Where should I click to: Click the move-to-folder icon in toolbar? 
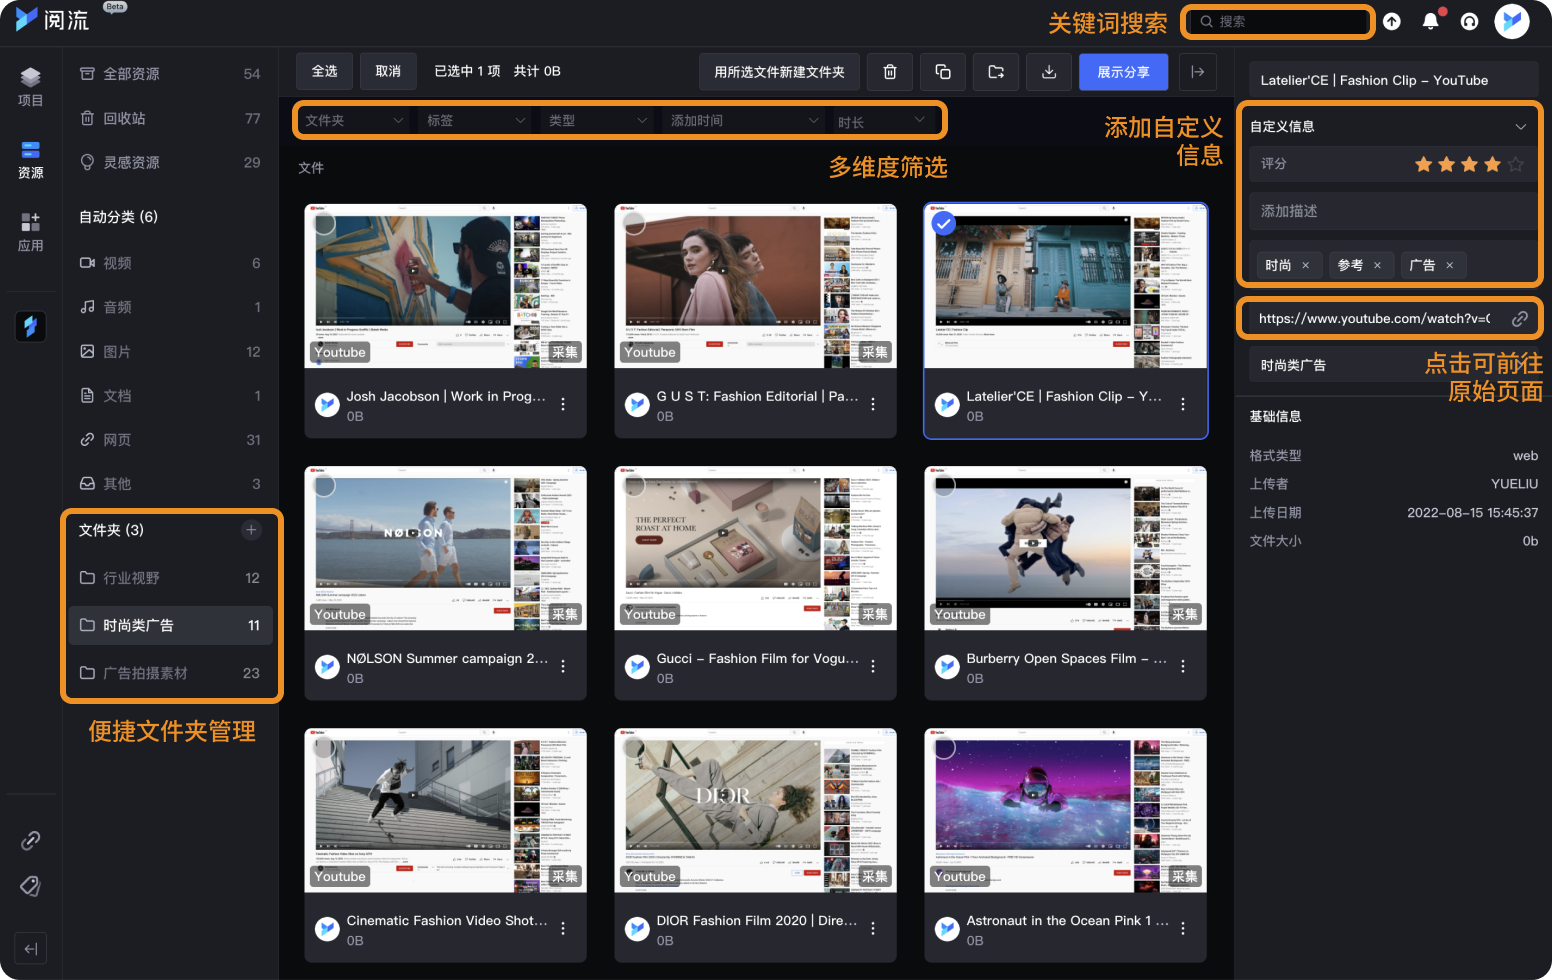pos(996,72)
